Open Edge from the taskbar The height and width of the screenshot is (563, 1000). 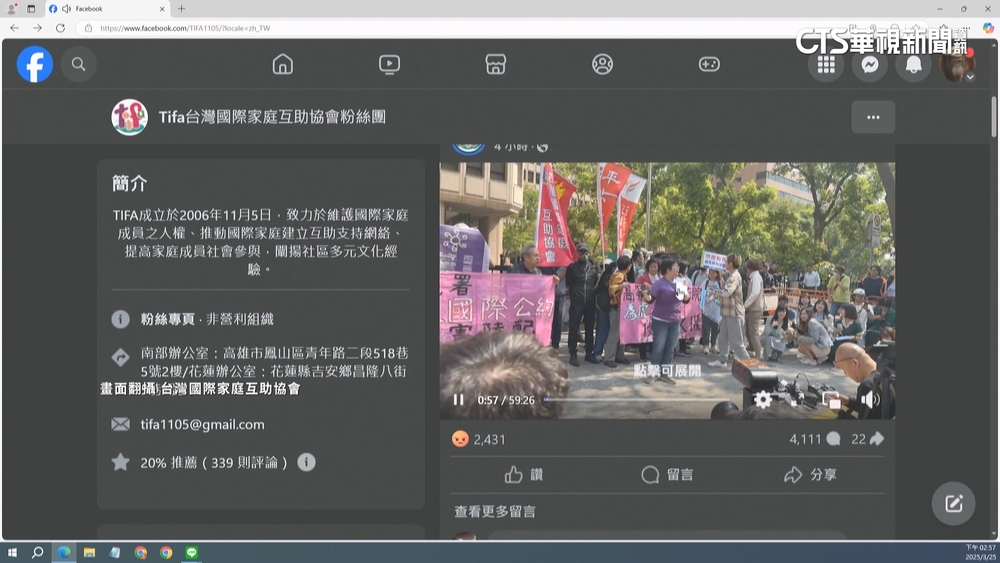click(64, 553)
